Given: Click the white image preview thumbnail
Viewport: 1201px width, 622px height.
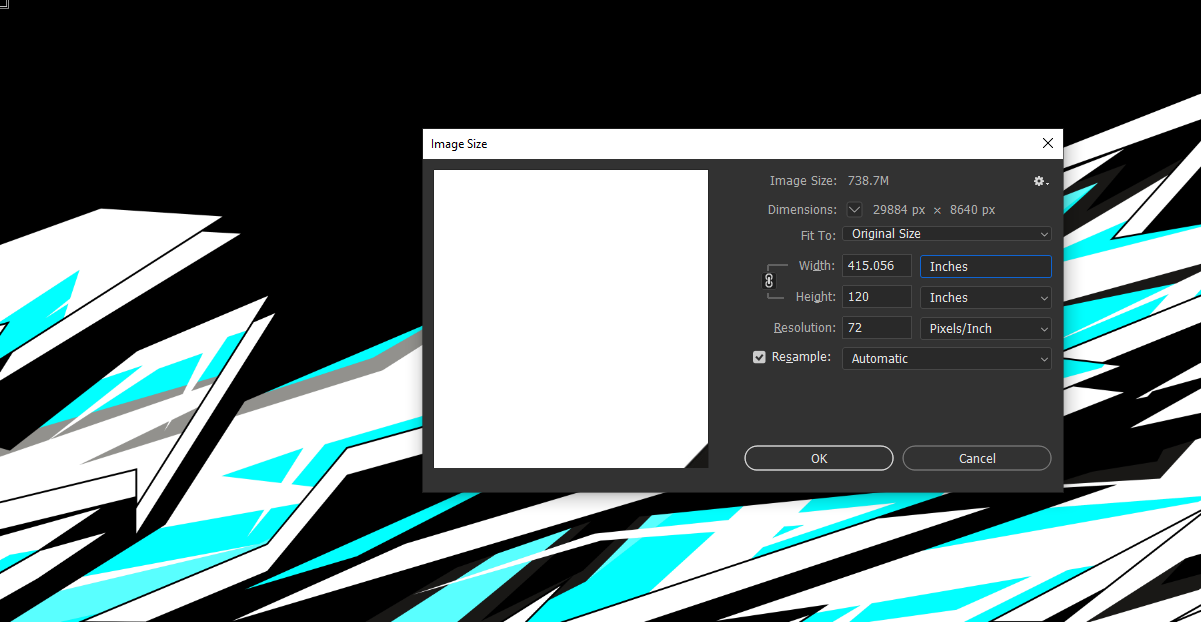Looking at the screenshot, I should click(570, 318).
